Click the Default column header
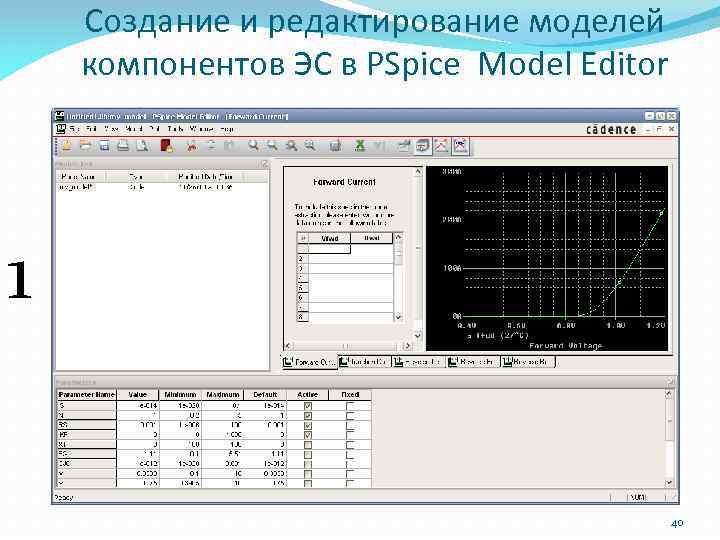 [265, 395]
